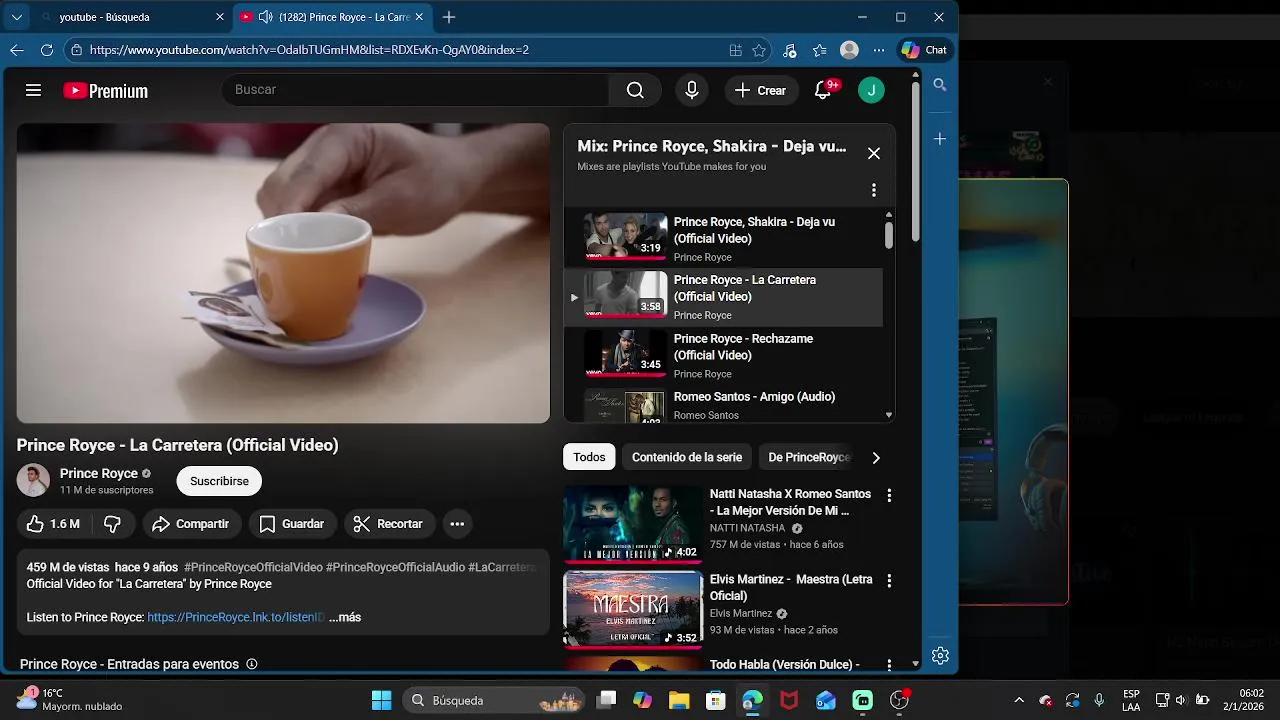Click down arrow of page scrollbar

[915, 664]
